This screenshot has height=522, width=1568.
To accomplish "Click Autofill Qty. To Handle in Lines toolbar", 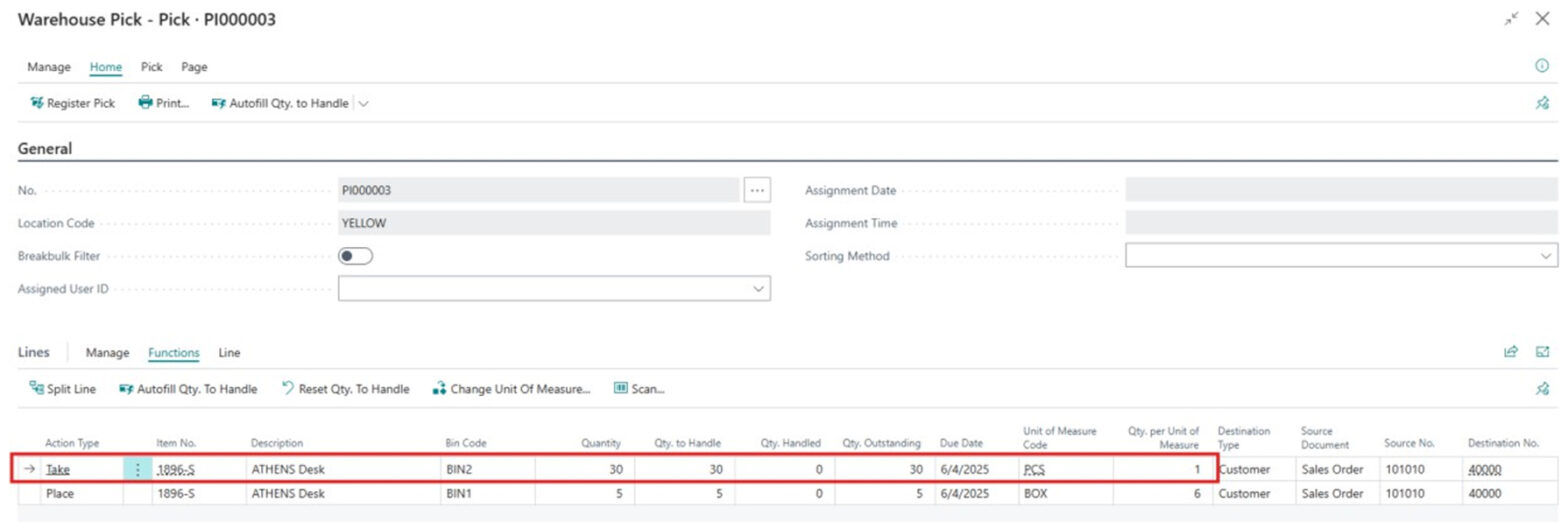I will point(188,389).
